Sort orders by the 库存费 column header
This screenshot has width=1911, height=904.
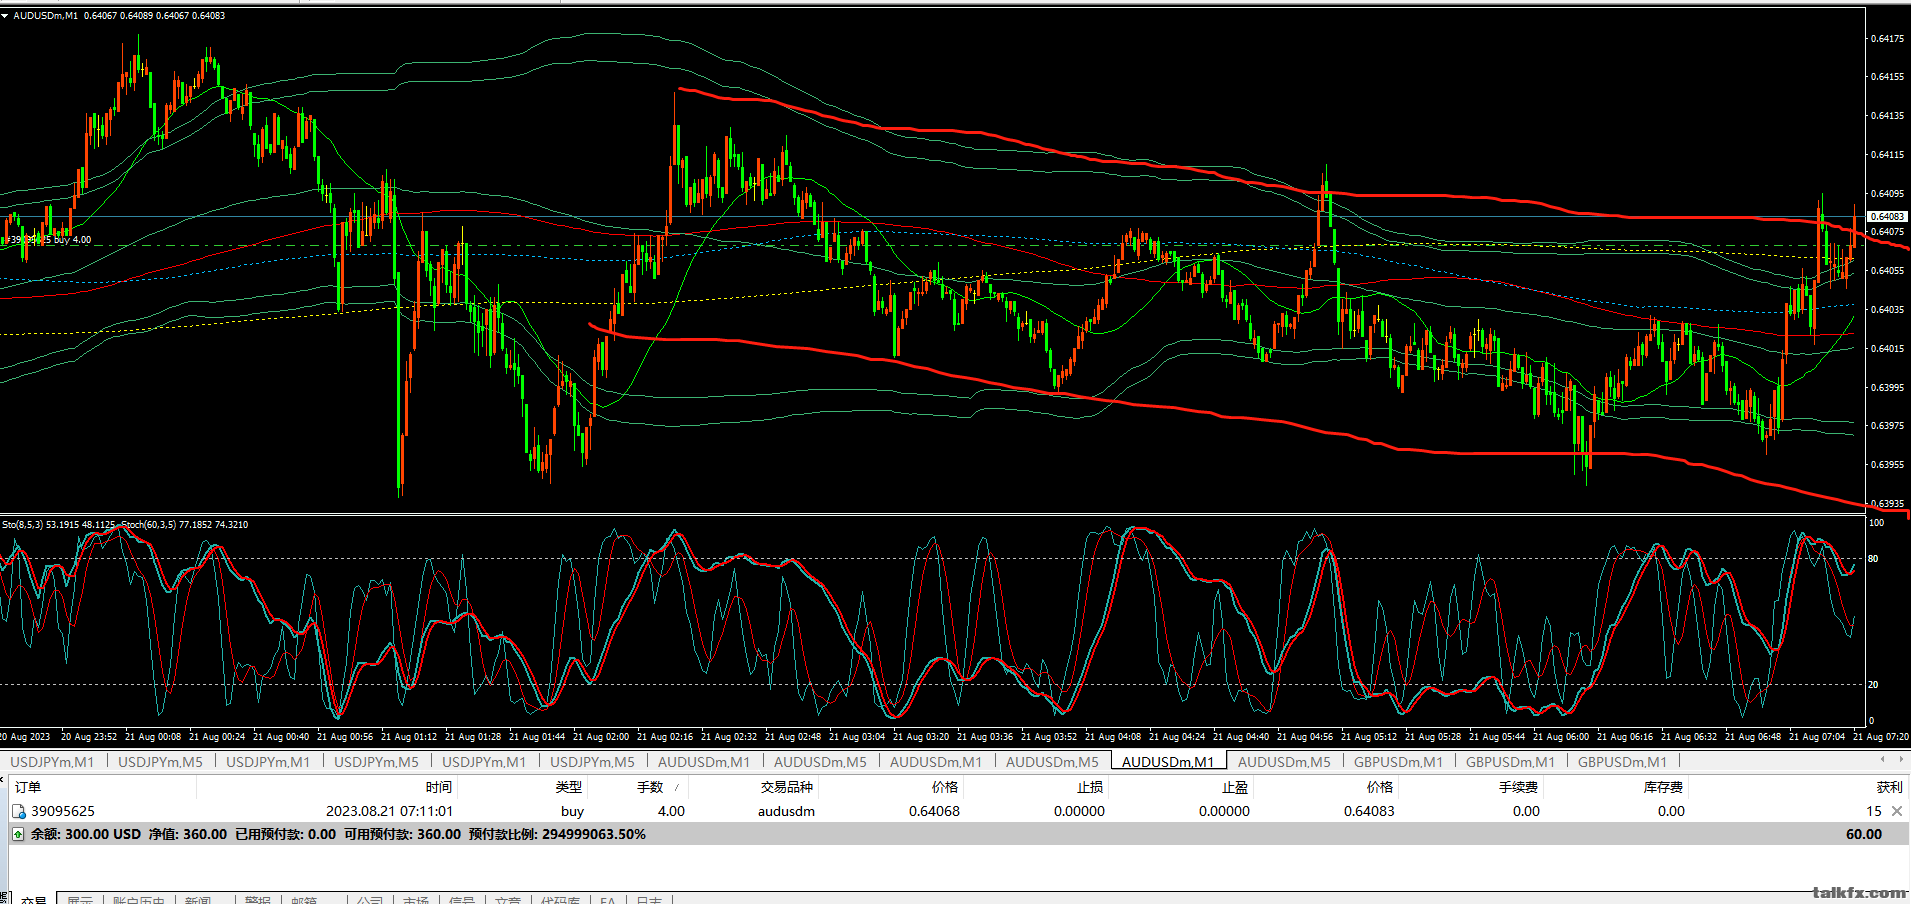pos(1663,787)
